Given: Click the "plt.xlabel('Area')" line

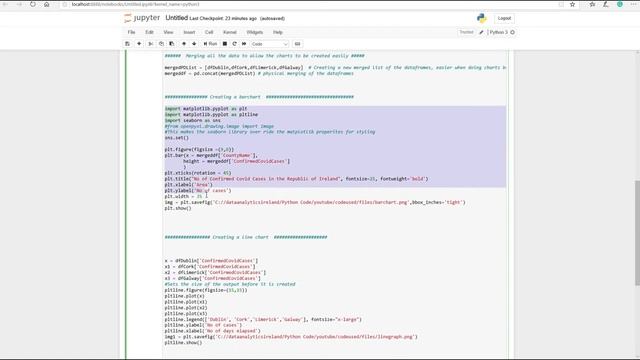Looking at the screenshot, I should 189,185.
